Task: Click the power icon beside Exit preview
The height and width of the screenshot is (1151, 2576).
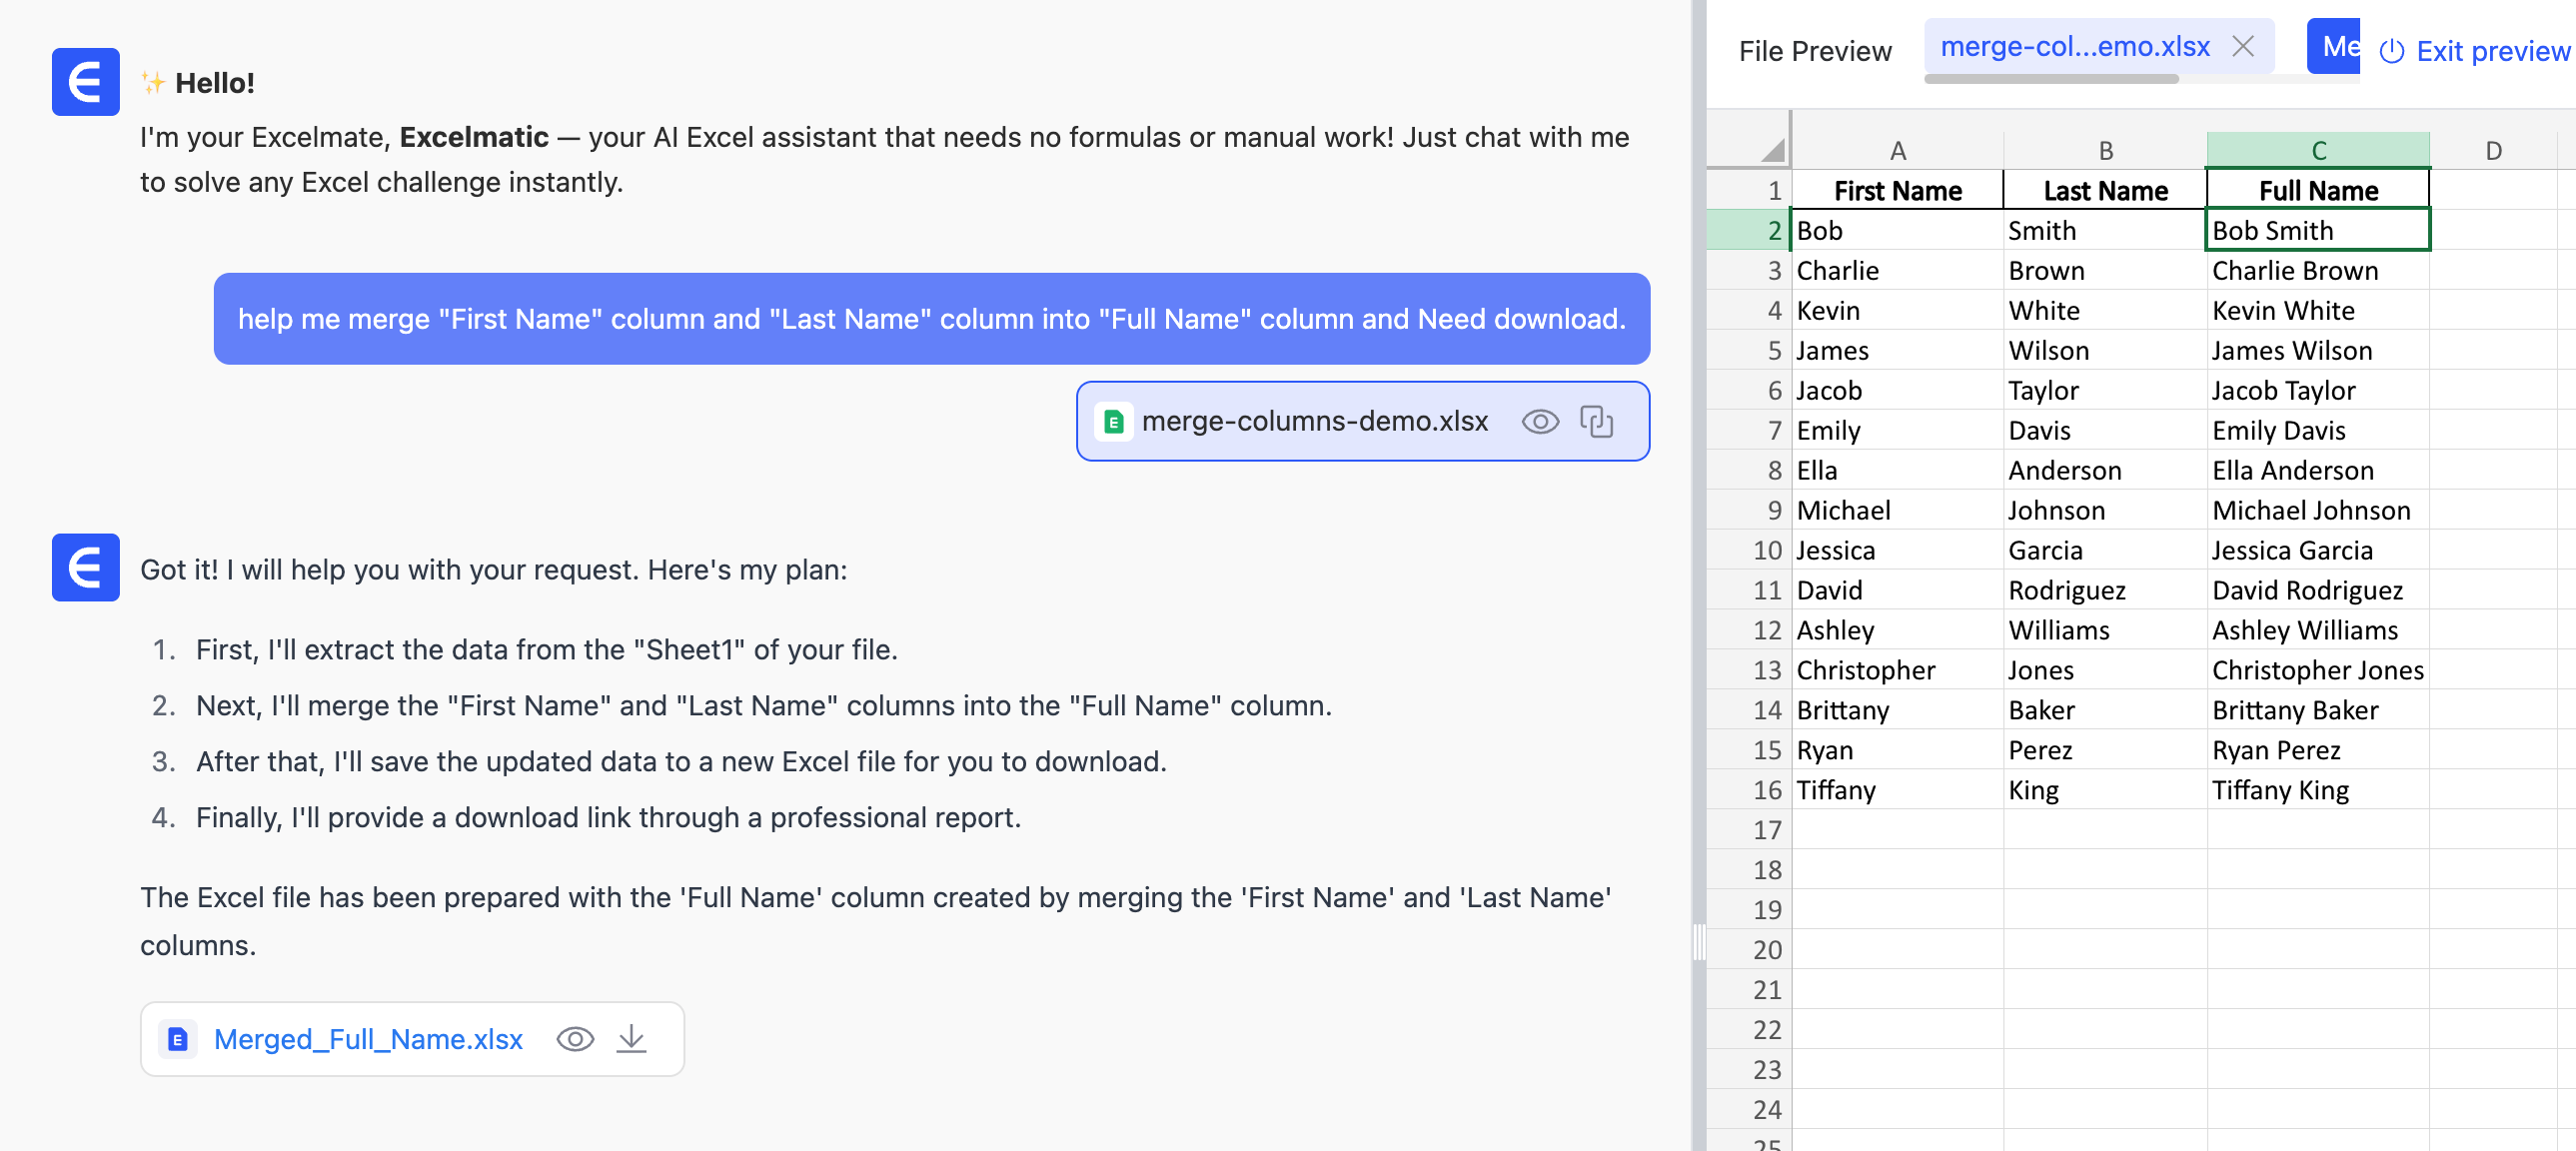Action: click(x=2391, y=51)
